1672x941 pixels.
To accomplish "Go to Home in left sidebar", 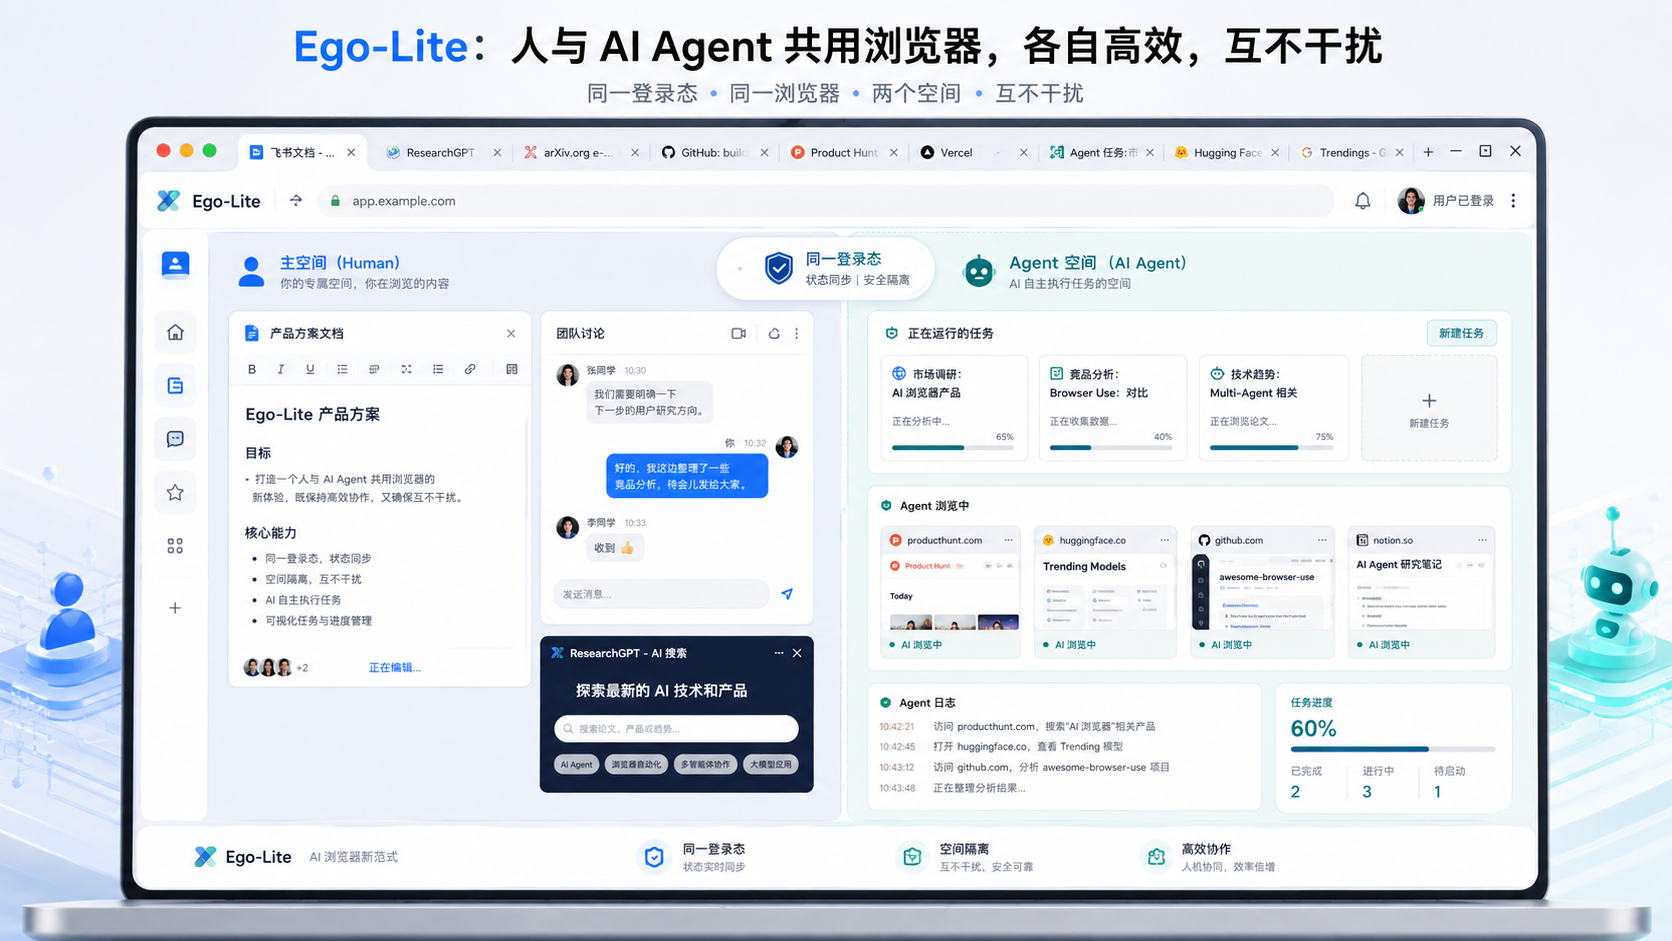I will click(x=175, y=332).
